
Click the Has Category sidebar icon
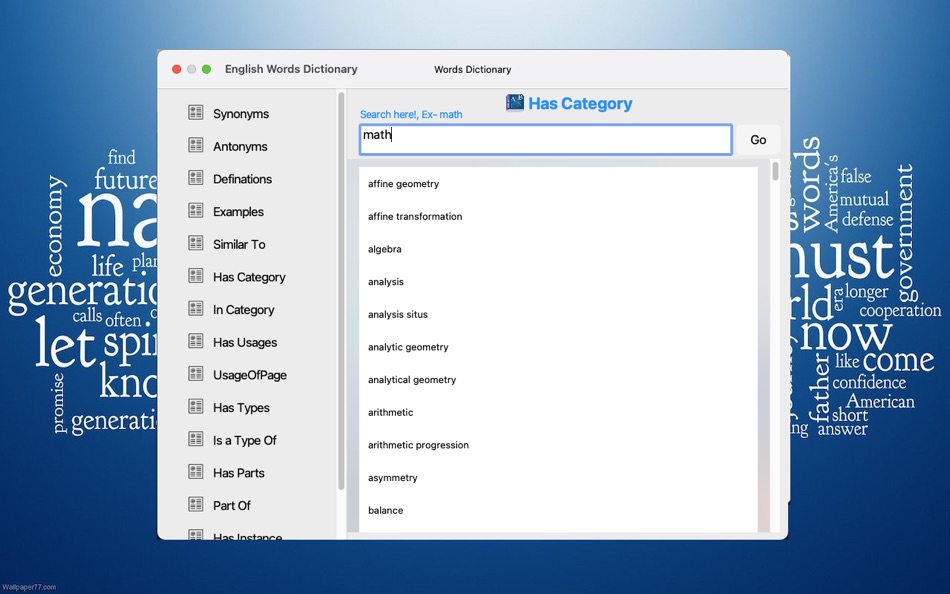195,276
